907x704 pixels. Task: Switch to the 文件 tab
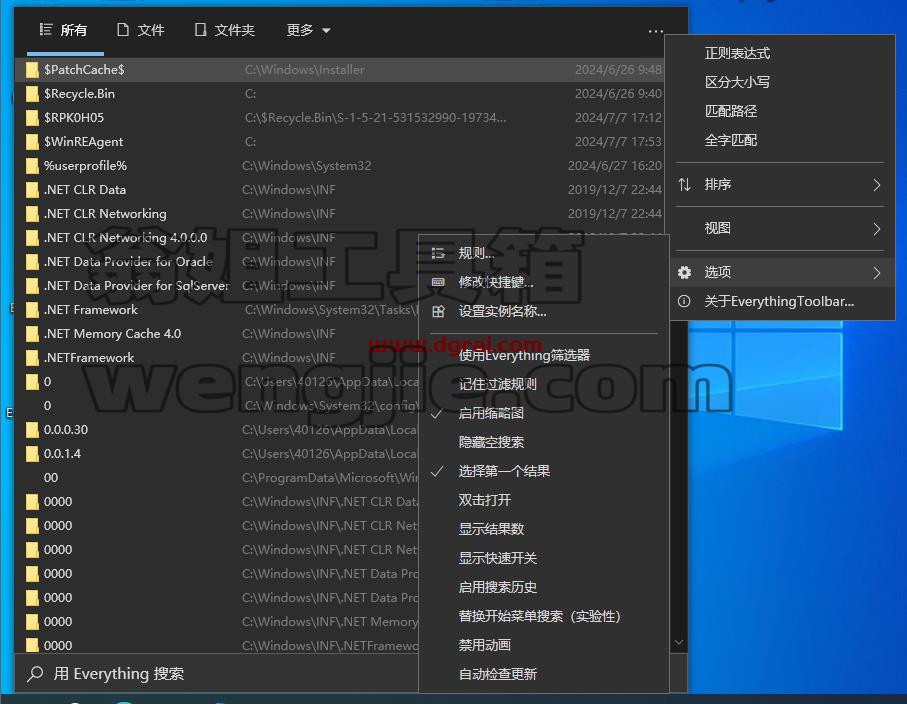click(141, 30)
